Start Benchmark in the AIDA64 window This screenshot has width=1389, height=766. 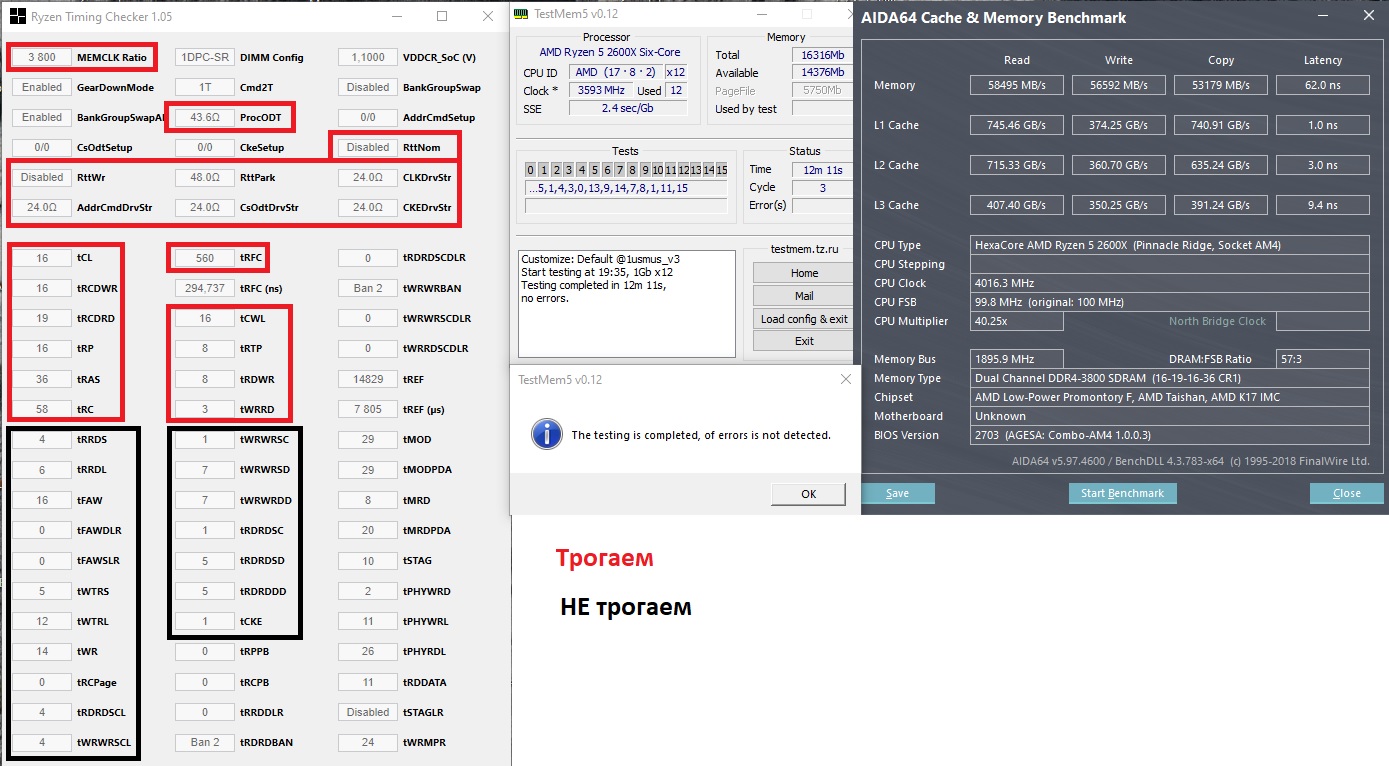point(1123,493)
